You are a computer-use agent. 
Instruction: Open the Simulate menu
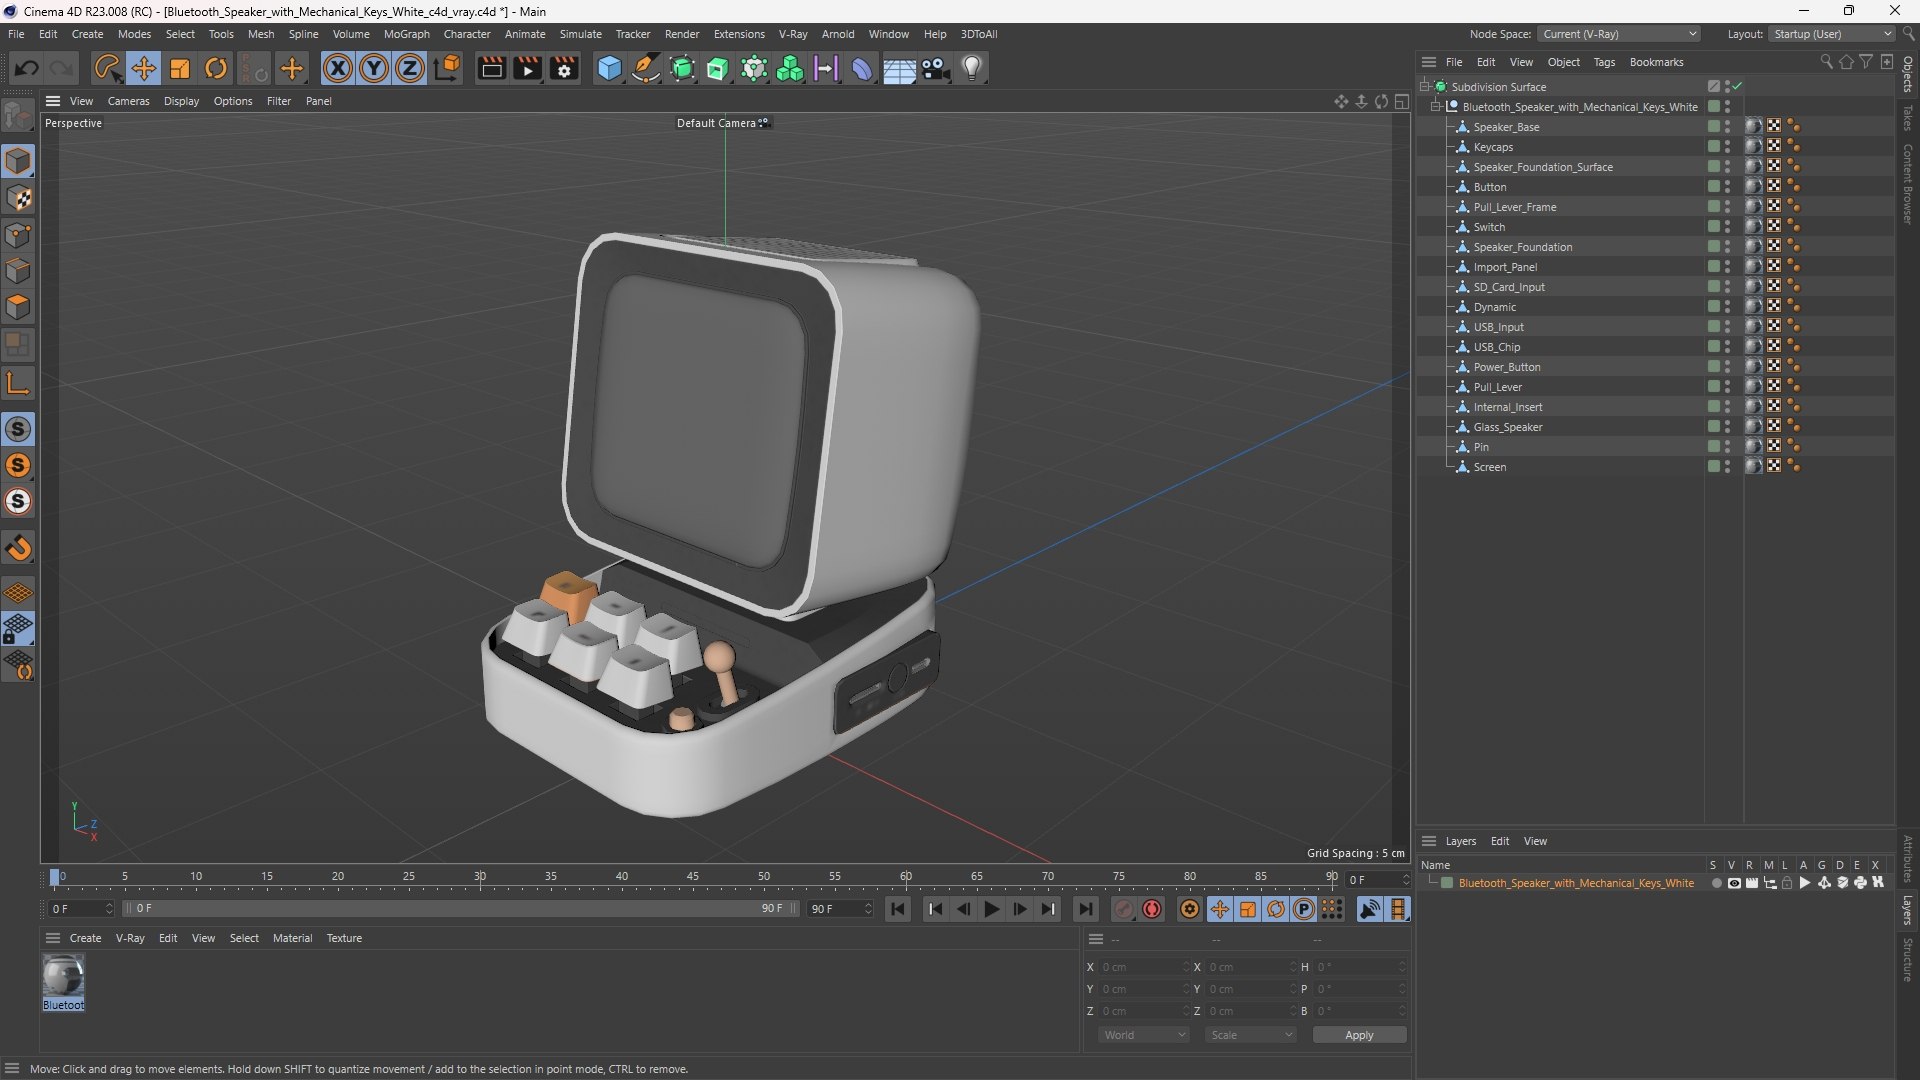[x=580, y=34]
